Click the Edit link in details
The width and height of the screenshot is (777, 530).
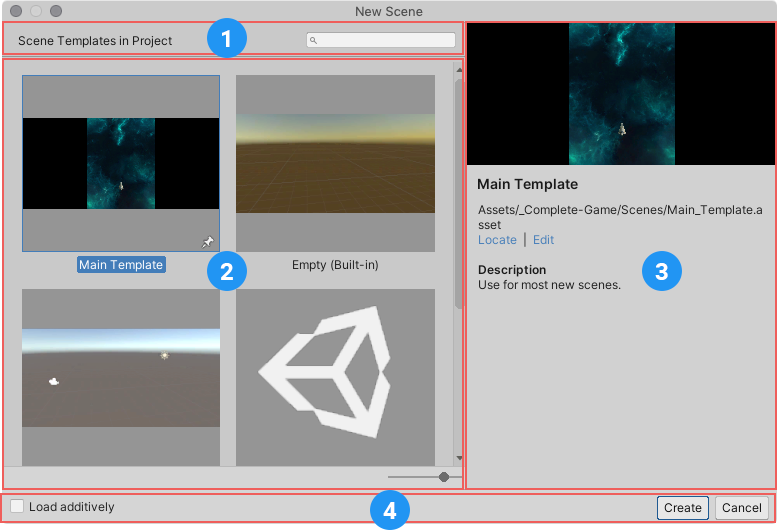(543, 240)
